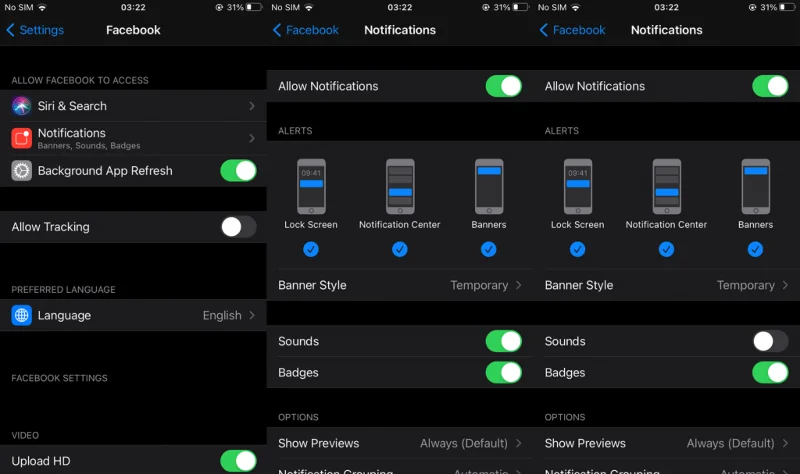Tap battery icon in Facebook screen status bar
The width and height of the screenshot is (800, 474).
254,7
